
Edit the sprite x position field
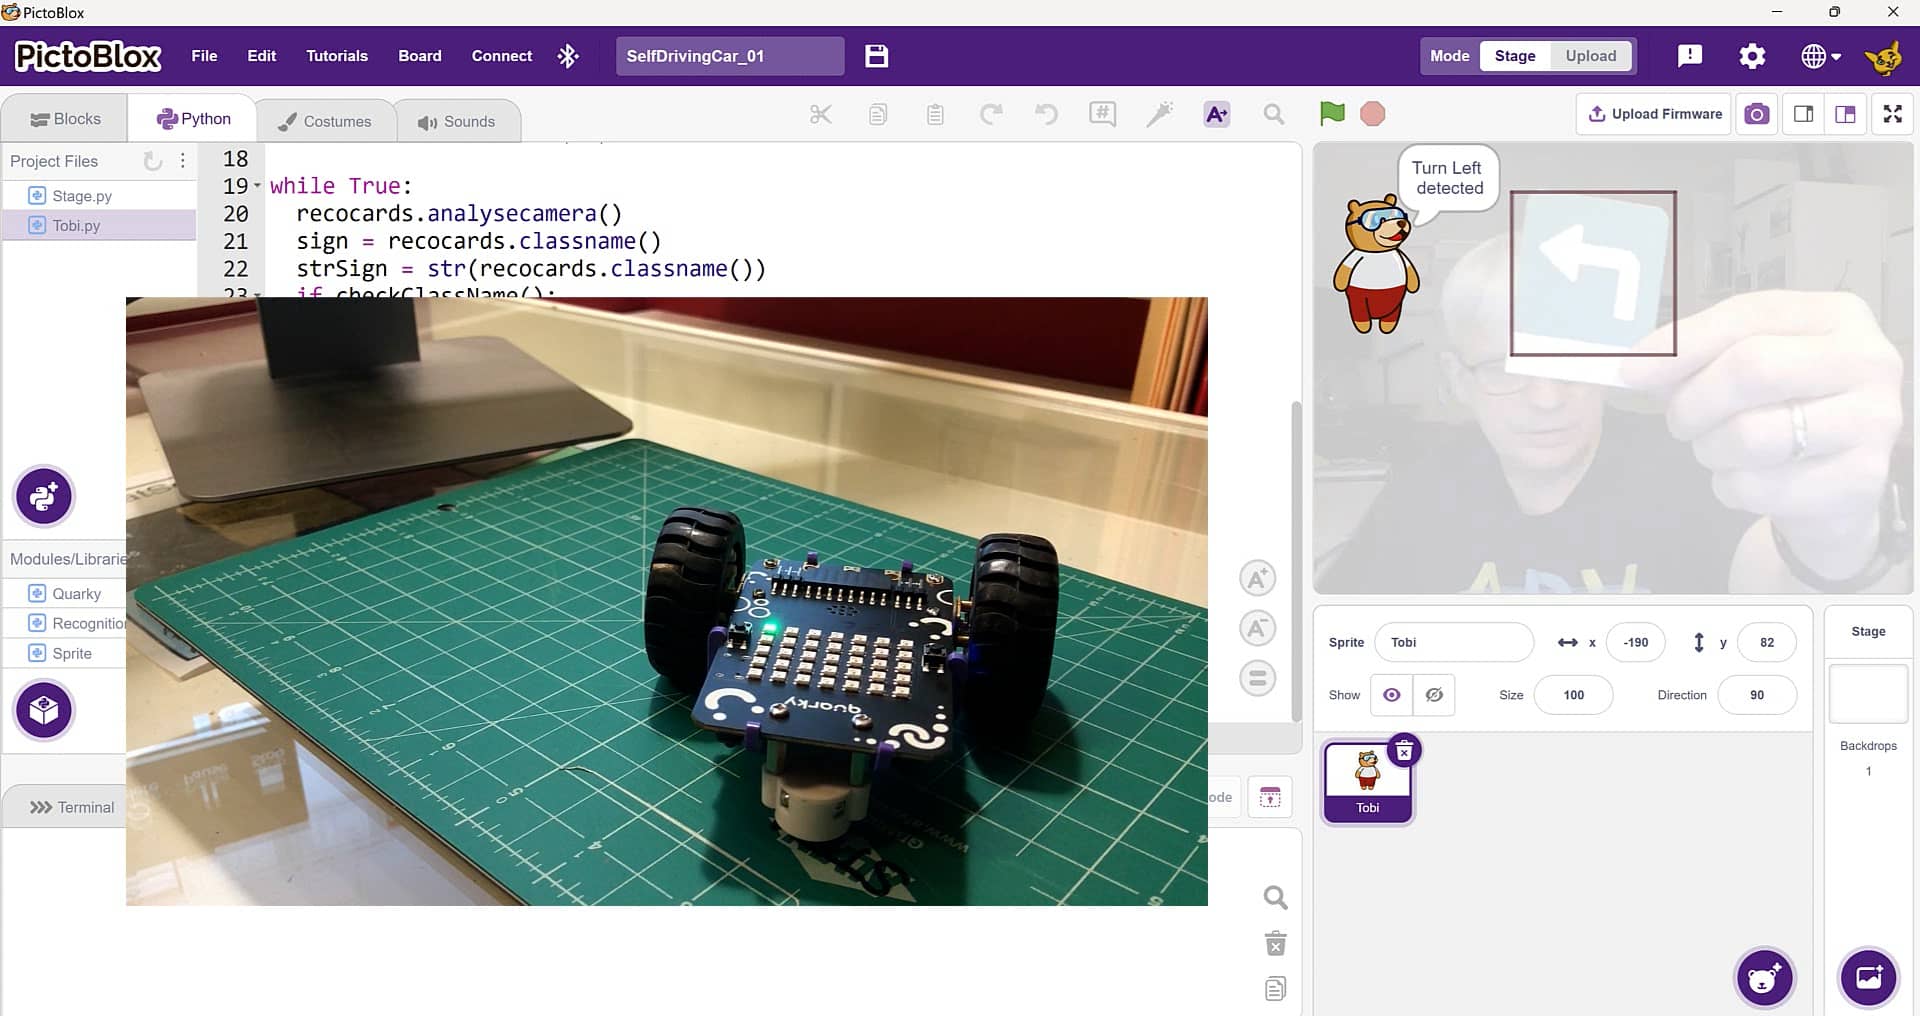click(1635, 642)
